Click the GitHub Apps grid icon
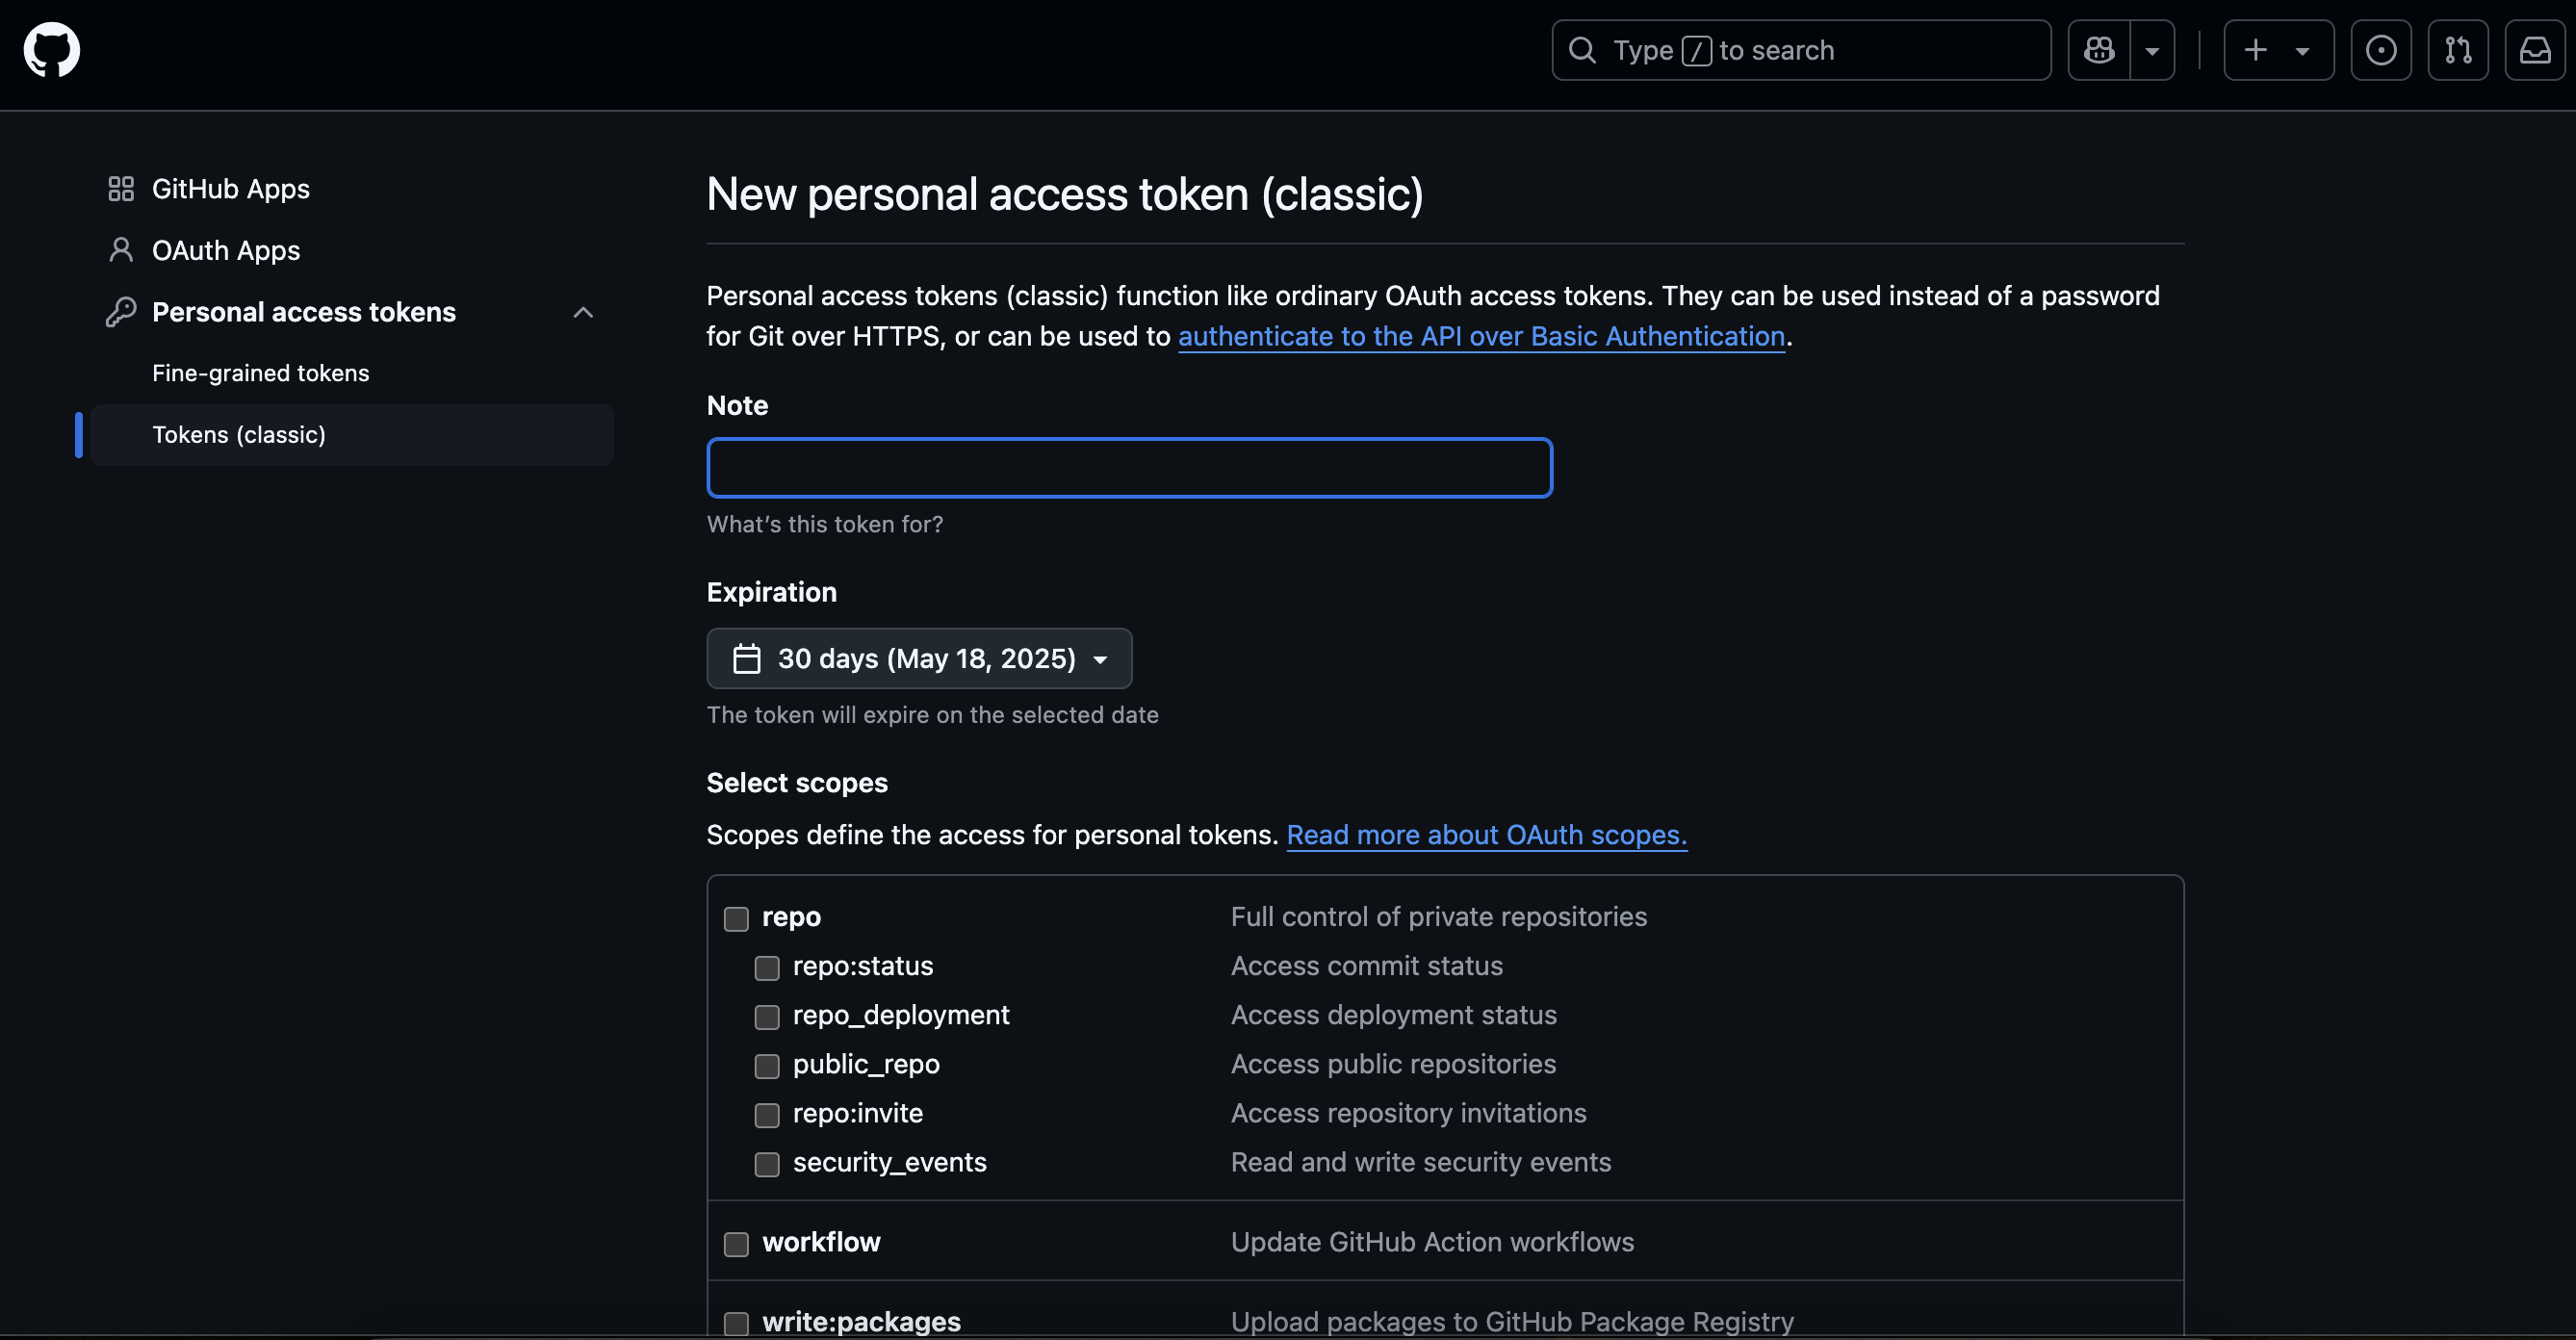The width and height of the screenshot is (2576, 1340). coord(121,189)
